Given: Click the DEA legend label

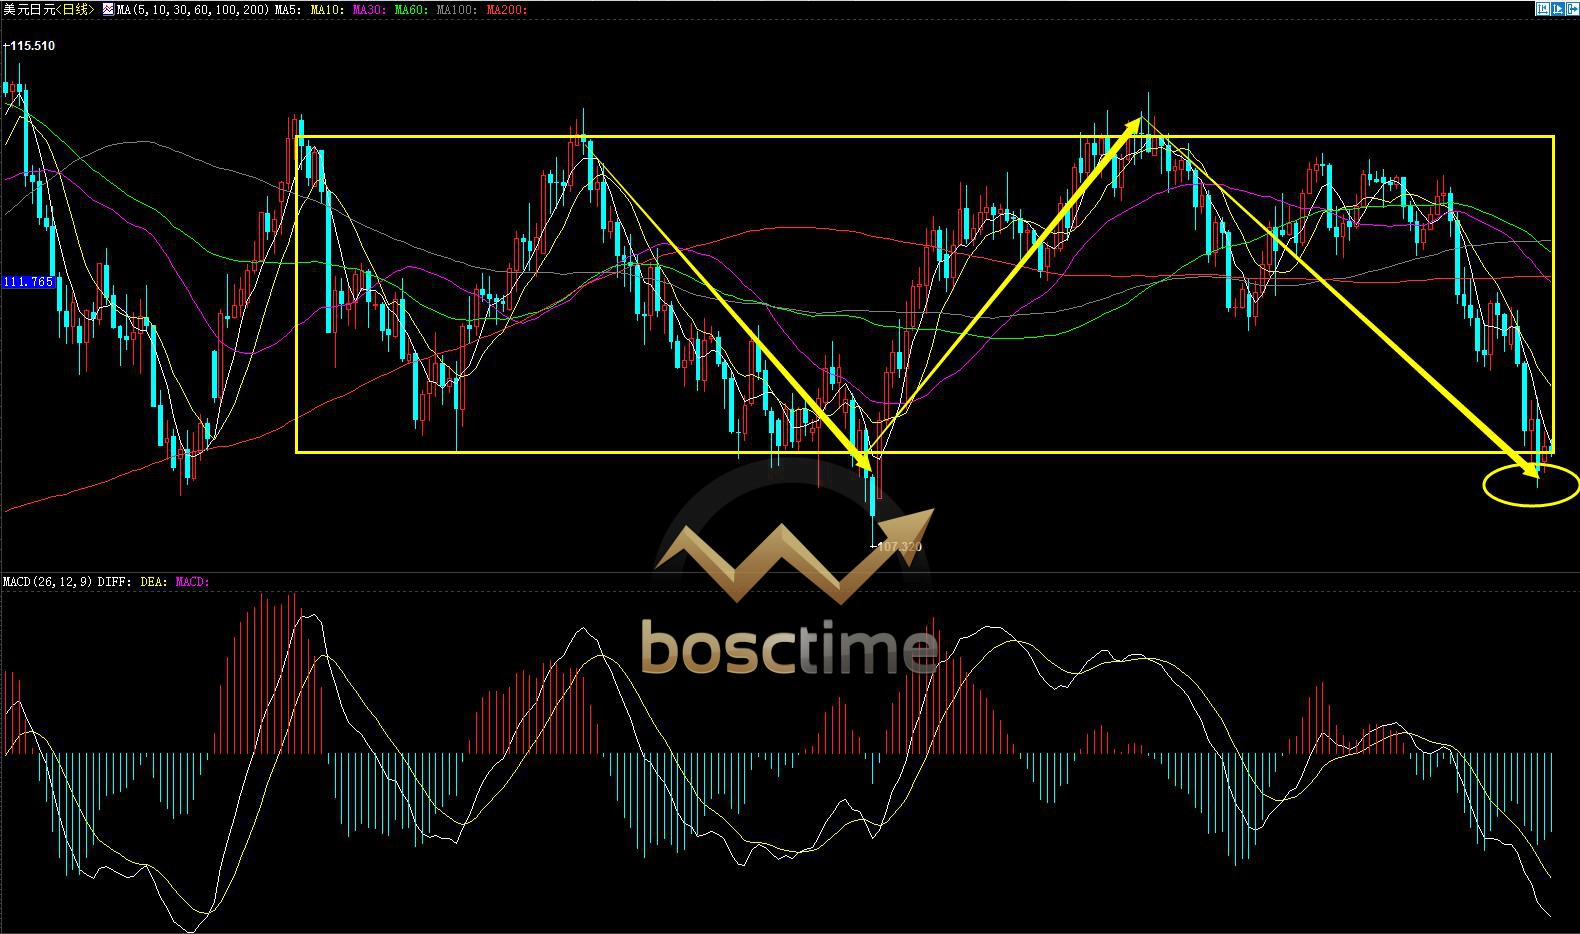Looking at the screenshot, I should click(x=154, y=581).
